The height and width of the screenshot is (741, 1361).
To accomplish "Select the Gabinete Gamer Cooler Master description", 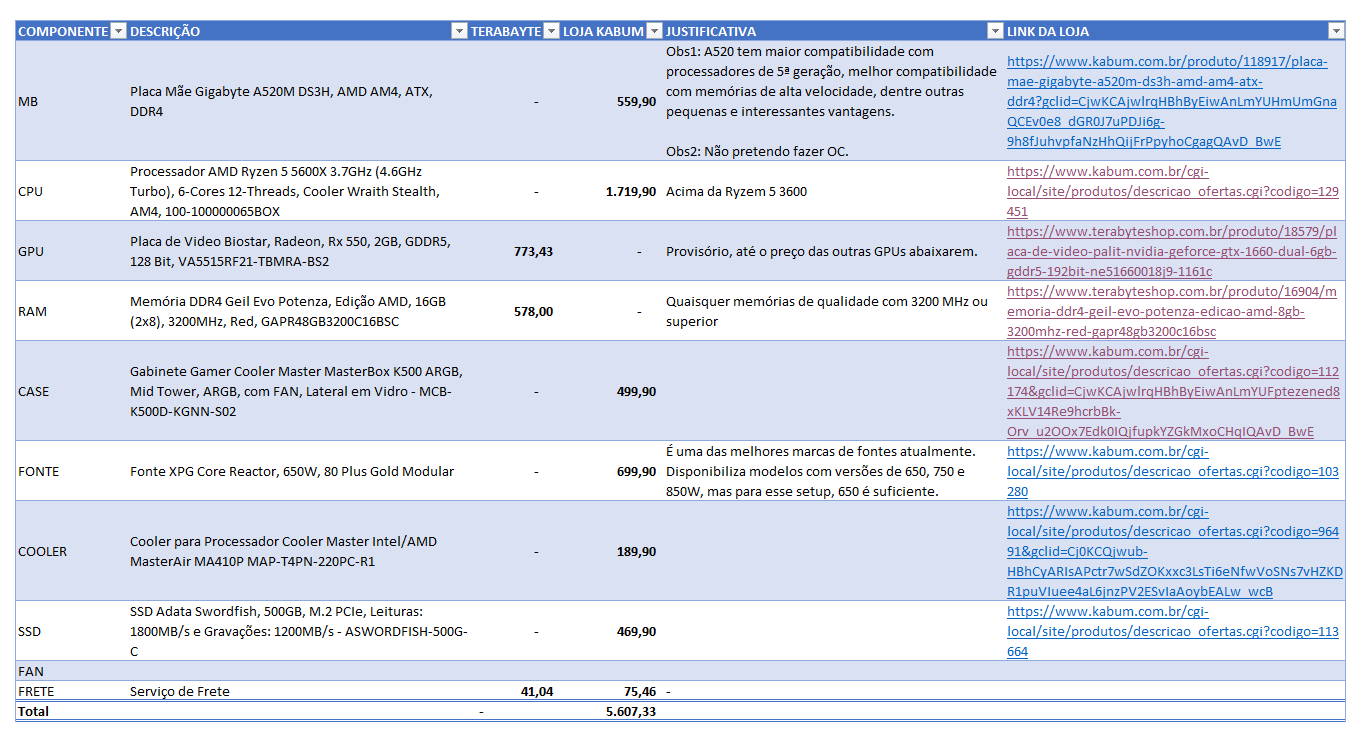I will click(298, 391).
